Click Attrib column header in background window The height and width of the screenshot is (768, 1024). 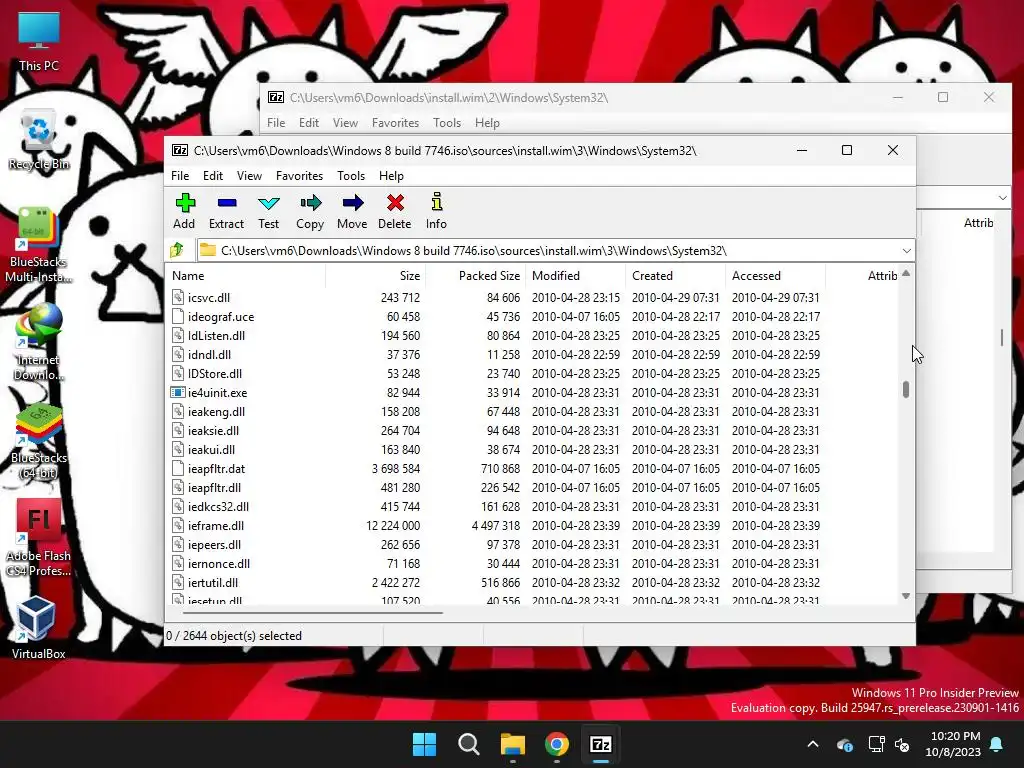coord(978,223)
